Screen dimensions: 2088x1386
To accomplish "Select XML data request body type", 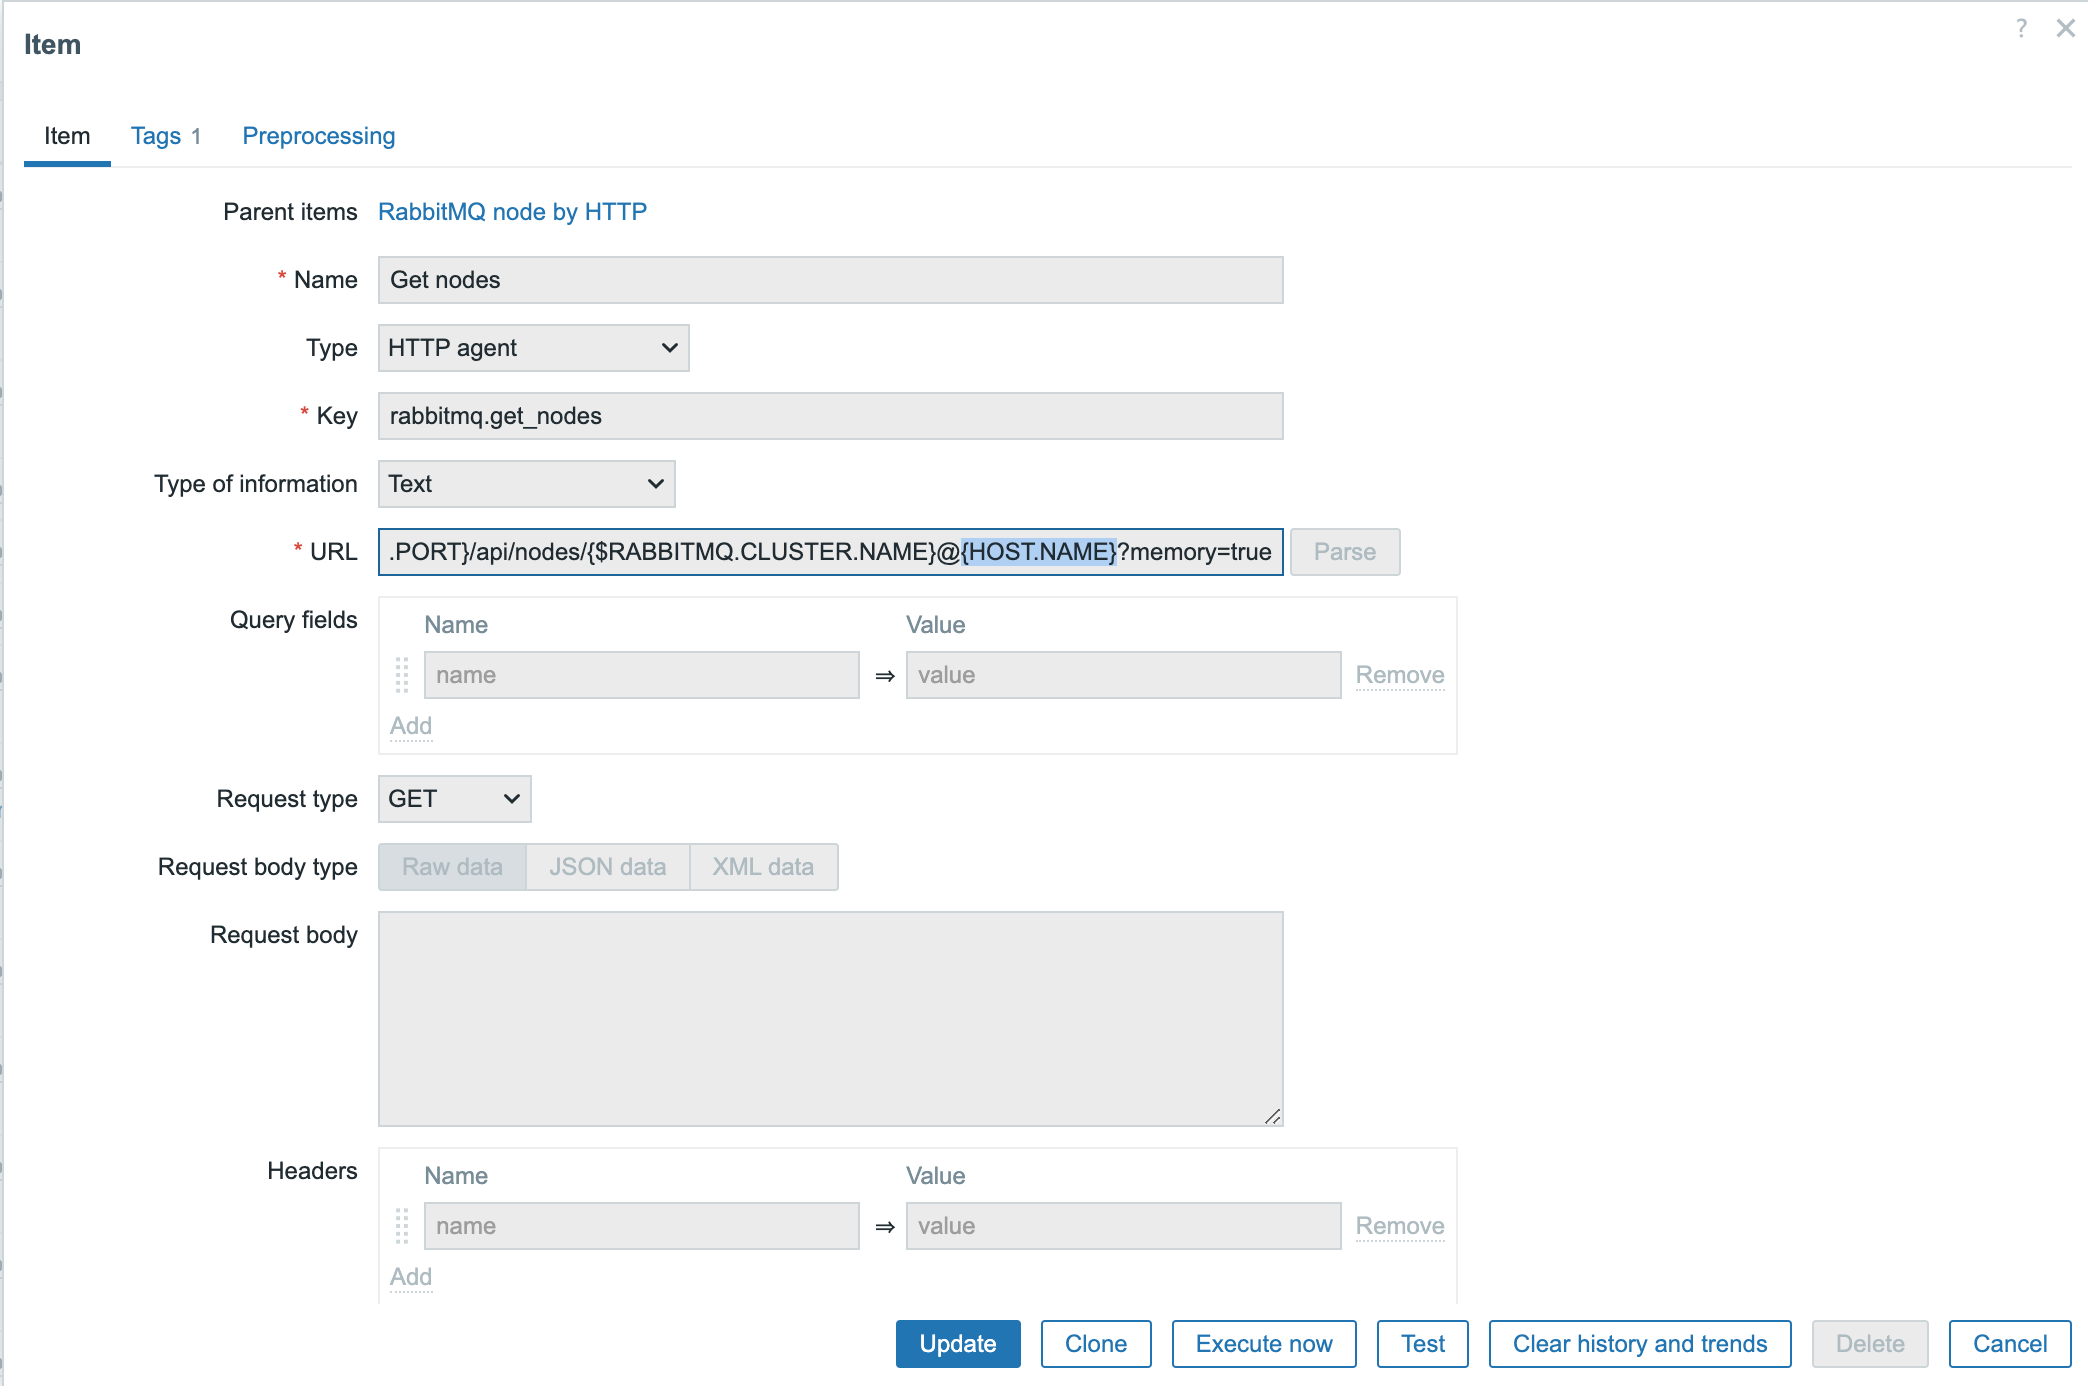I will [763, 867].
